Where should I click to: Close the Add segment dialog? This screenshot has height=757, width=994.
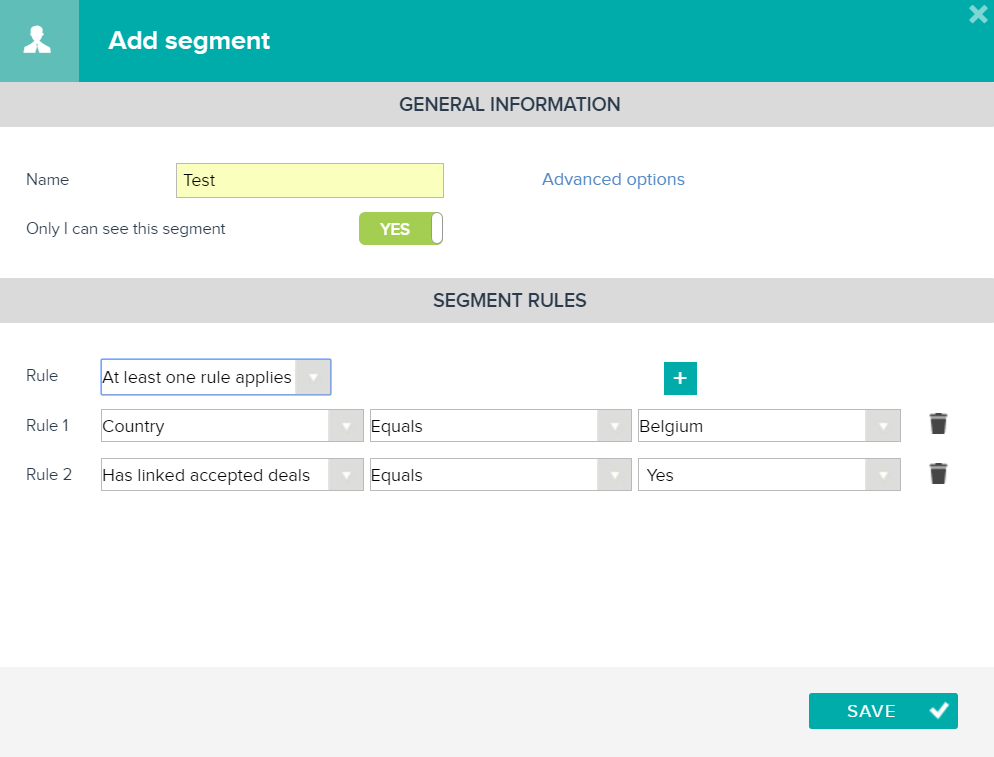(977, 15)
